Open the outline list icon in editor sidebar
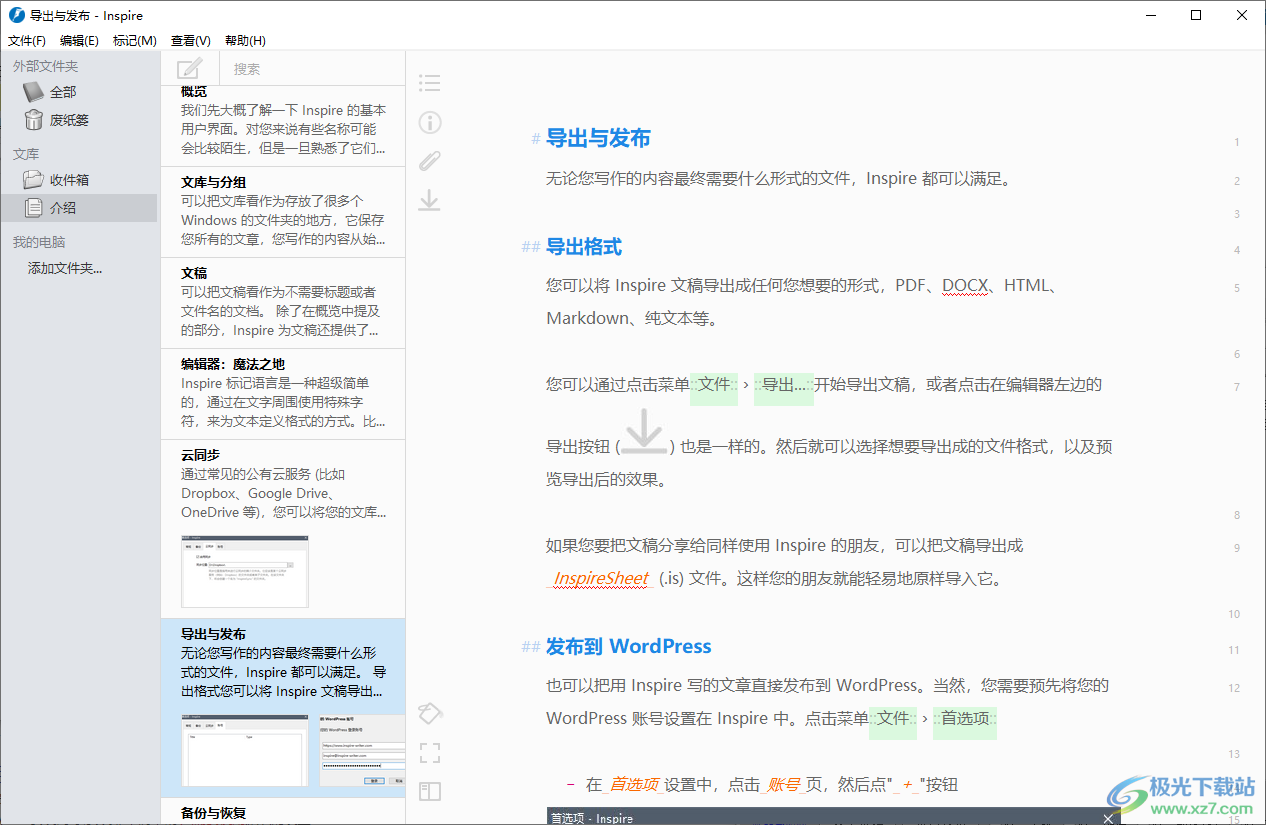1266x825 pixels. pos(429,83)
